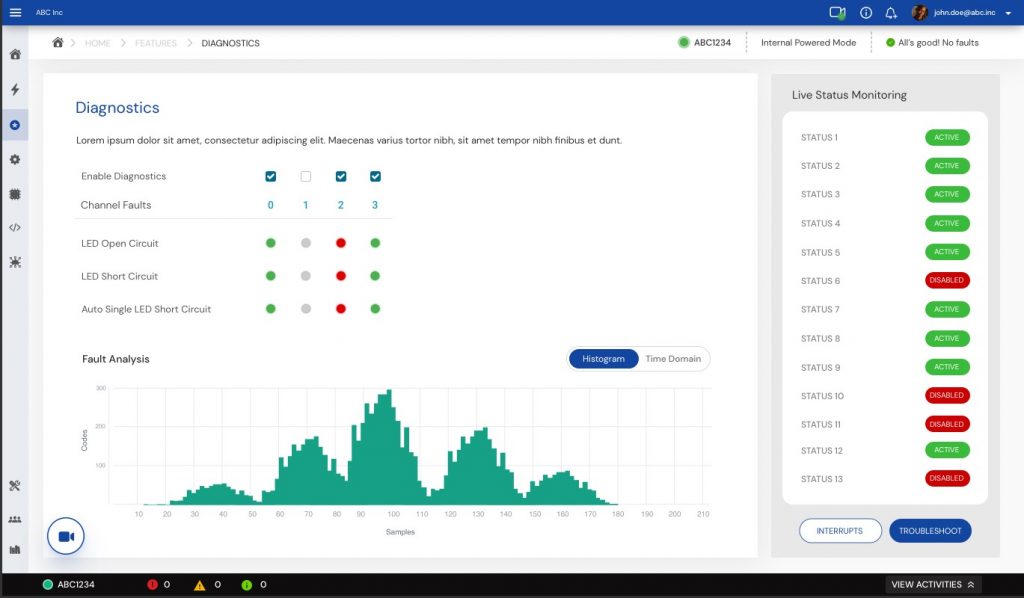Enable diagnostics for channel 1
Viewport: 1024px width, 598px height.
(x=305, y=176)
